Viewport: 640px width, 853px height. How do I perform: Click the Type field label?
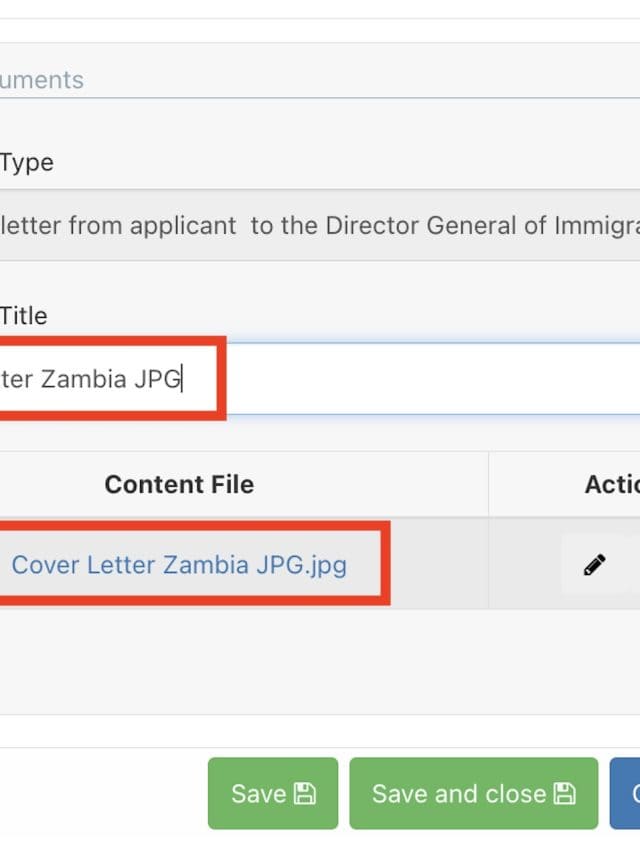[x=27, y=163]
